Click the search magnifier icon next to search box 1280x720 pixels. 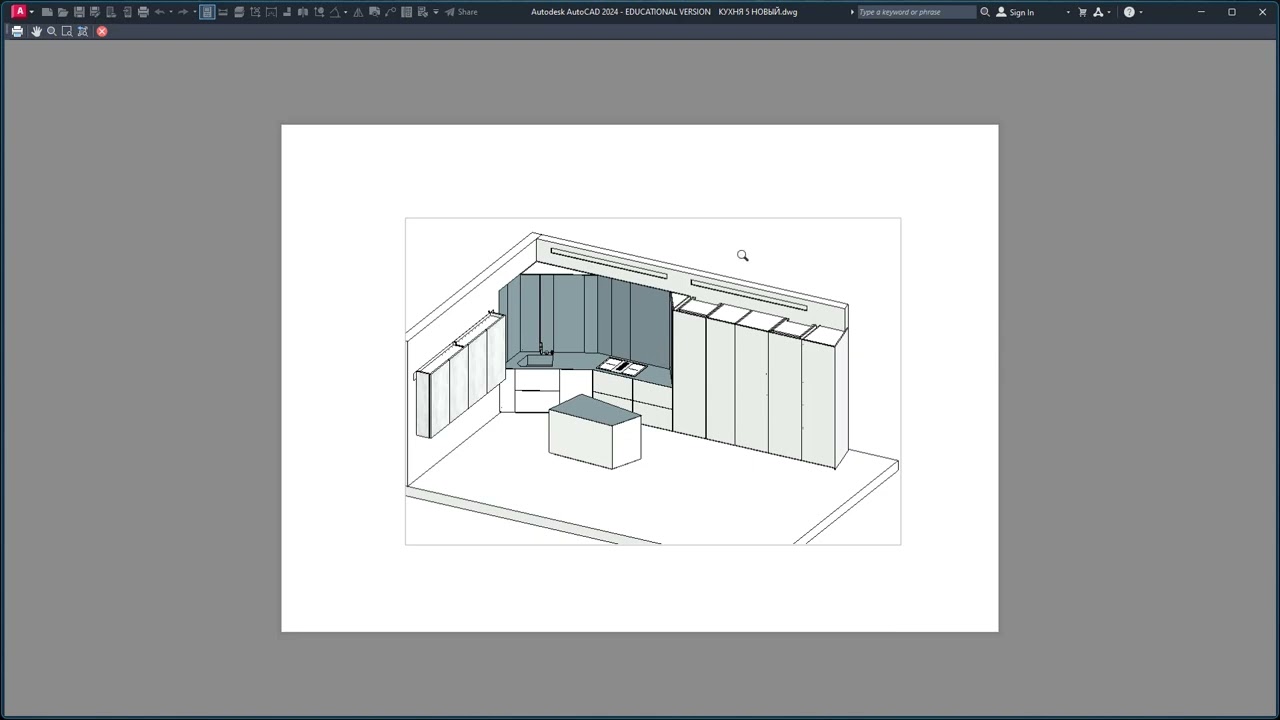tap(985, 12)
